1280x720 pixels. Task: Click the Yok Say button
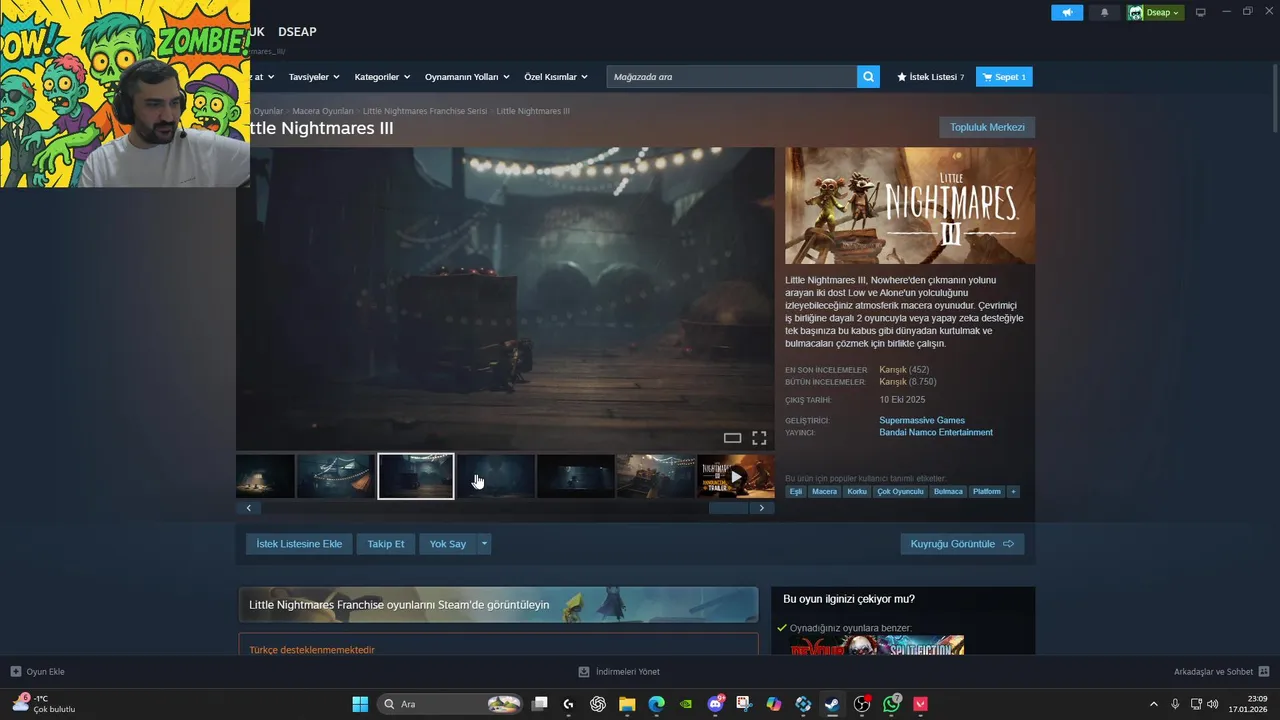(448, 544)
